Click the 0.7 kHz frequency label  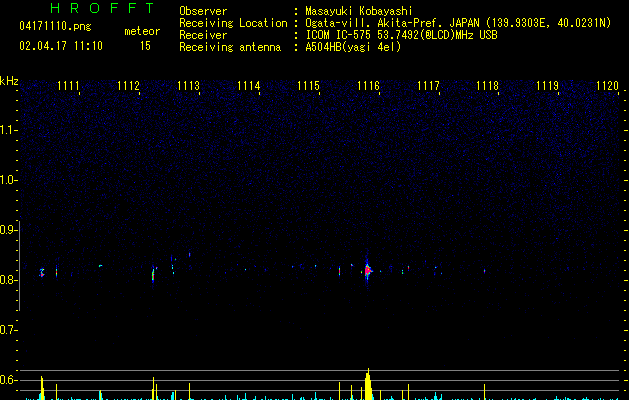pyautogui.click(x=8, y=330)
